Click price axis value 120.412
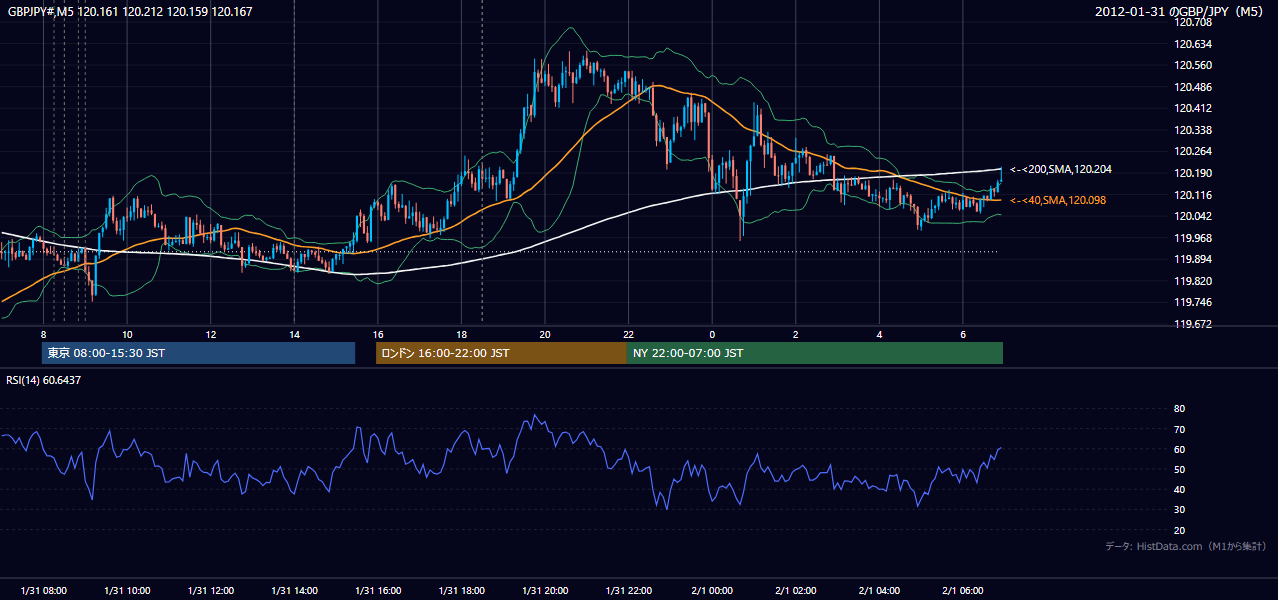The width and height of the screenshot is (1278, 600). pos(1193,108)
